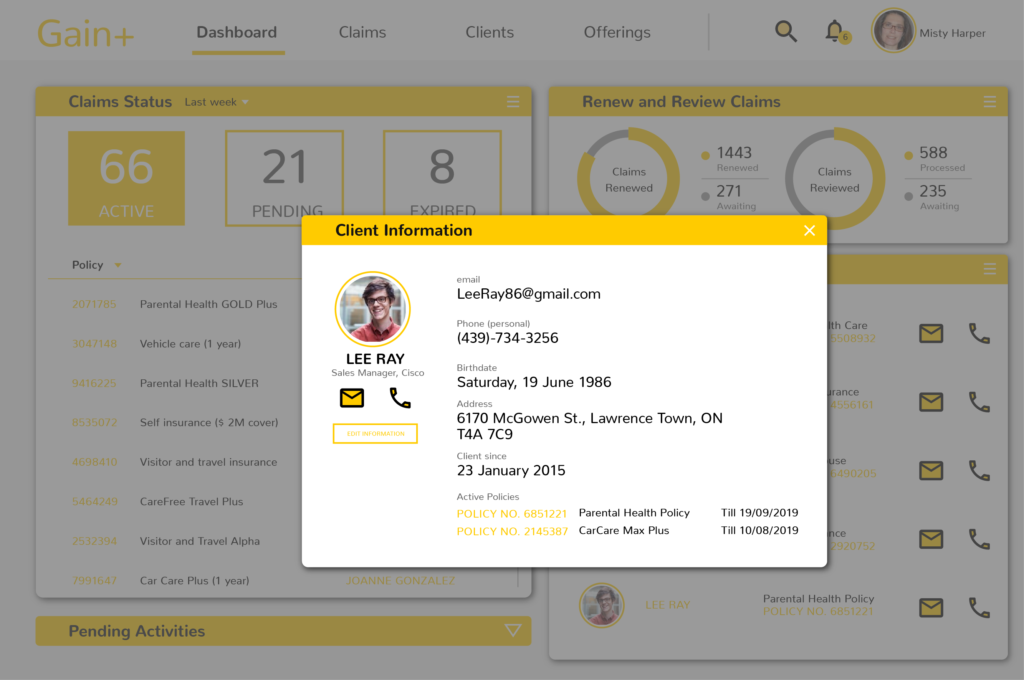Open policy 8535072 link
Viewport: 1024px width, 680px height.
95,423
